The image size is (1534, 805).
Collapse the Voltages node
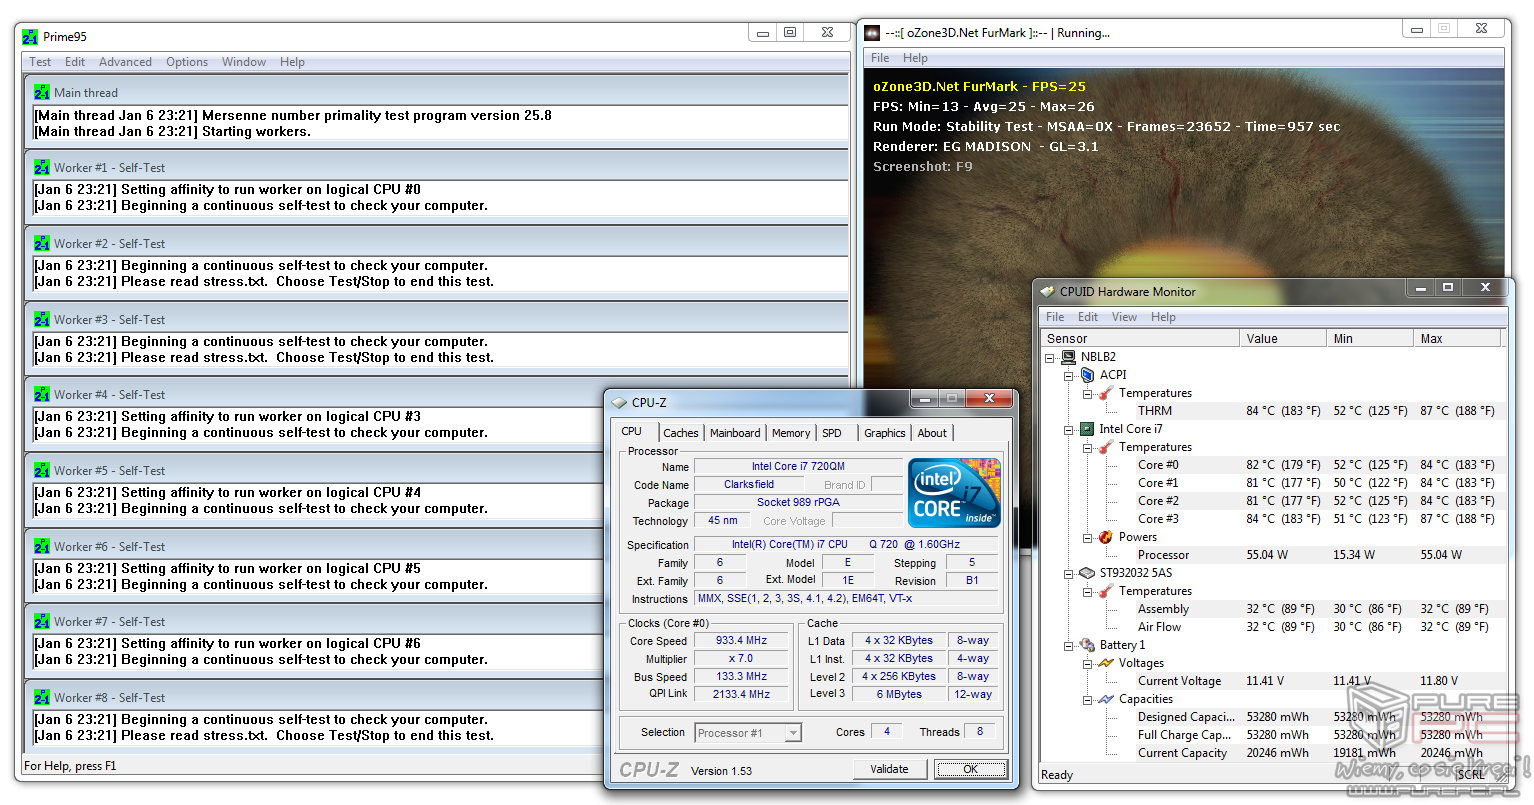1088,663
